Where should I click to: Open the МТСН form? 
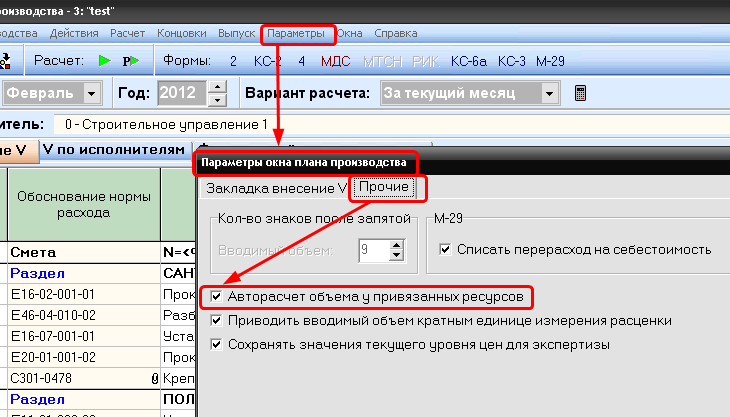pos(382,61)
